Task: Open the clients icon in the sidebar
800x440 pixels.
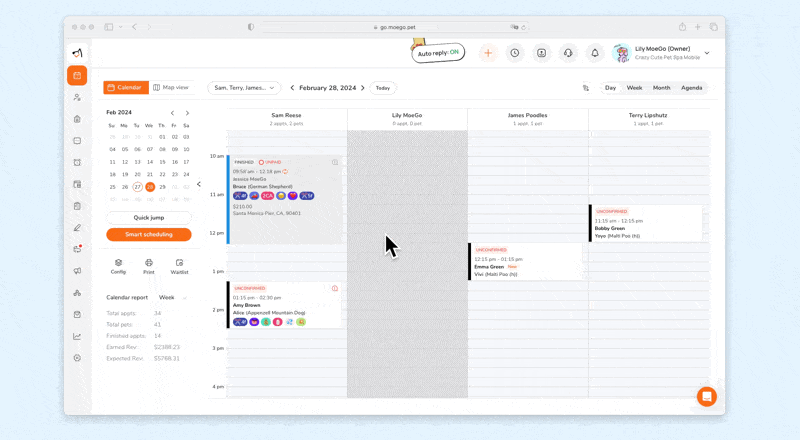Action: point(77,97)
